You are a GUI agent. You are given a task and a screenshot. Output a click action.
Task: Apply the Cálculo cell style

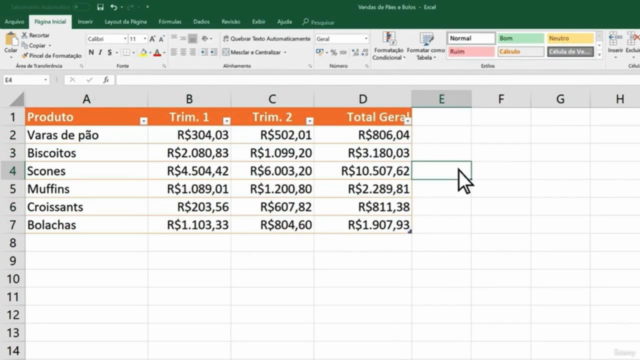[520, 51]
